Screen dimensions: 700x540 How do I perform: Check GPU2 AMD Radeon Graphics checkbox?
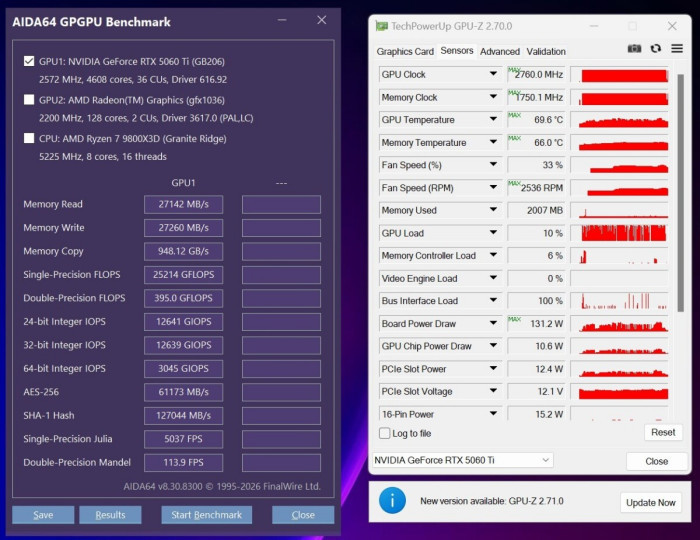click(x=29, y=100)
